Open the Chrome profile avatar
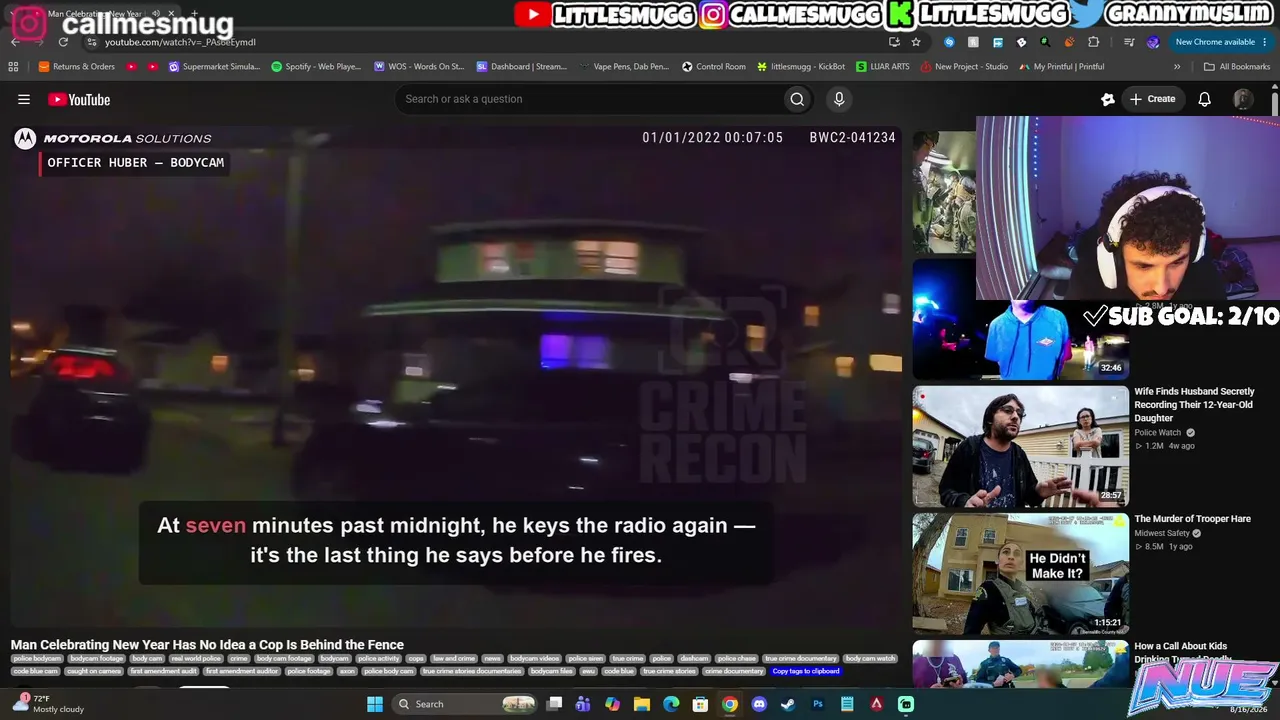 tap(1153, 42)
